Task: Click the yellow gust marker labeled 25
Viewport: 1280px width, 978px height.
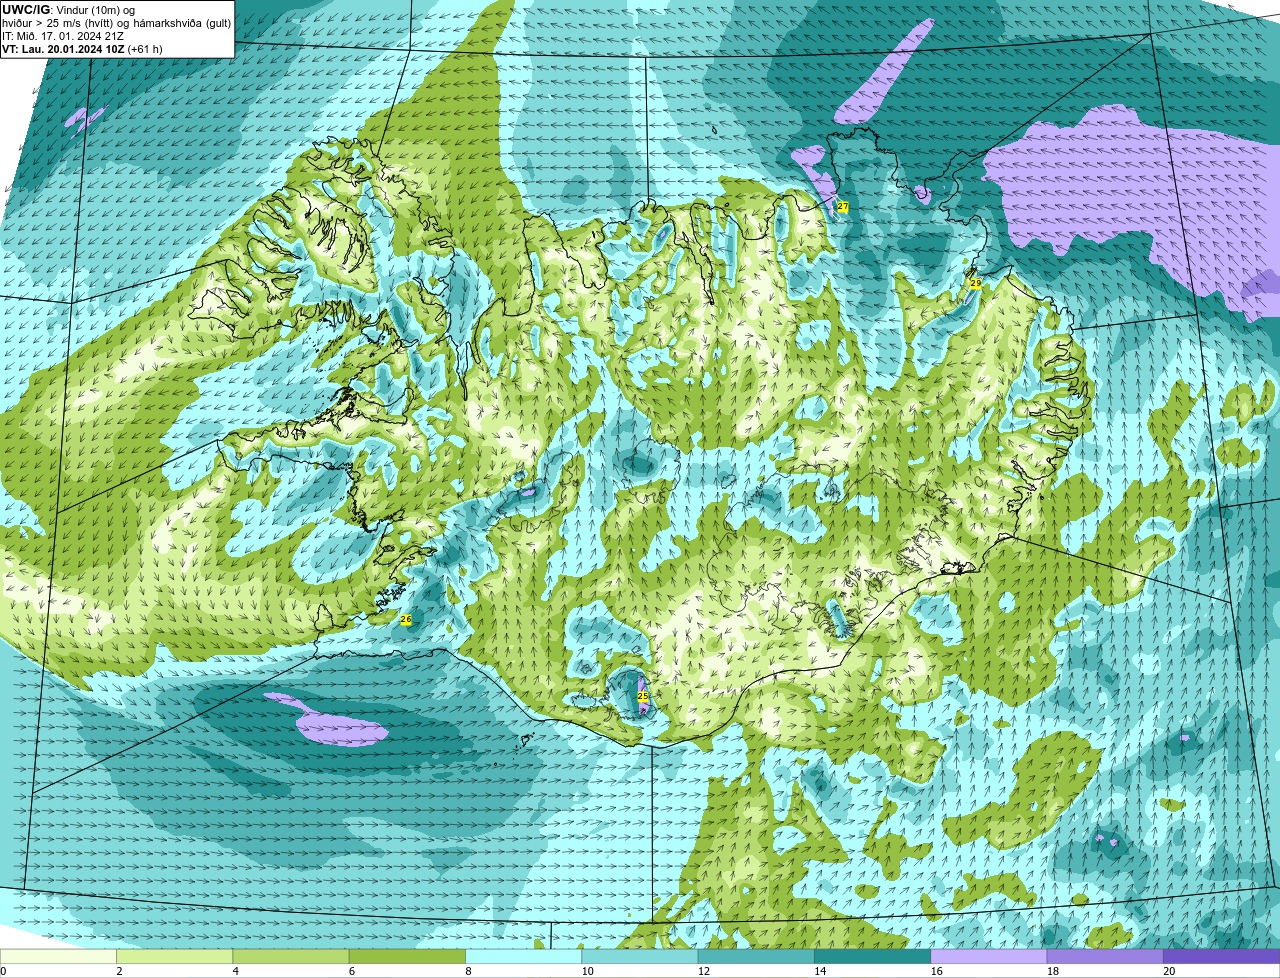Action: [x=643, y=696]
